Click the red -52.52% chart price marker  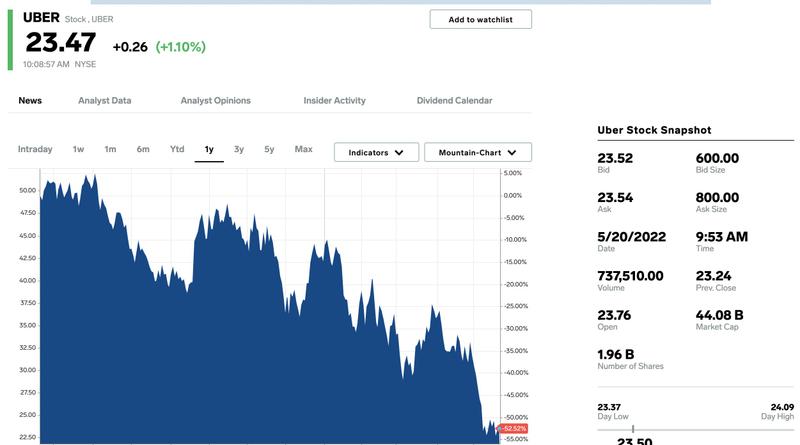click(x=513, y=429)
